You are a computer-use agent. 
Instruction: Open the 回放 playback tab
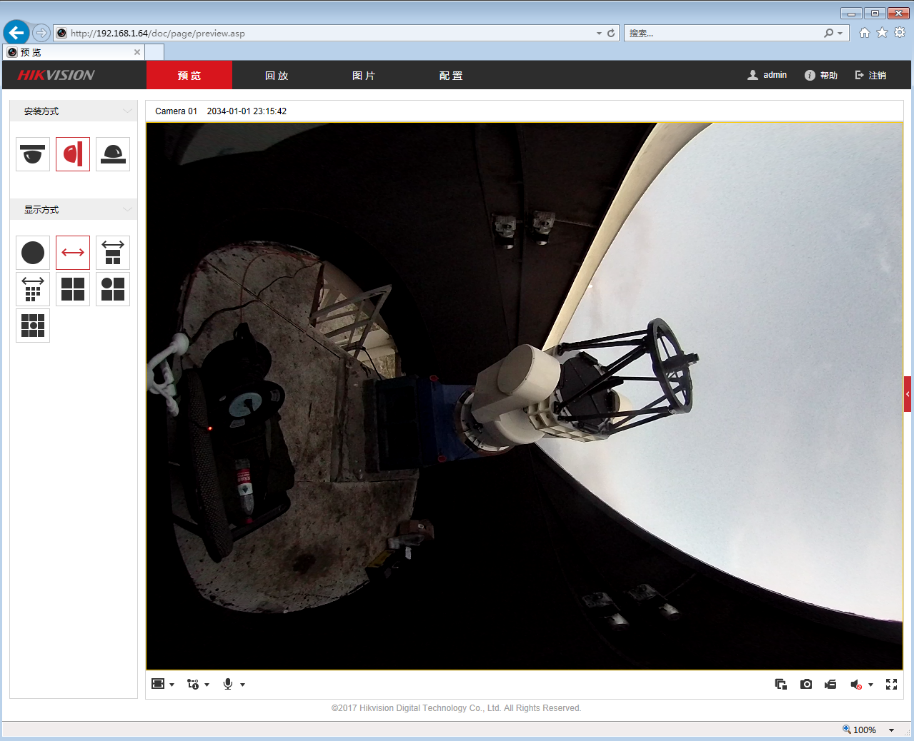276,75
